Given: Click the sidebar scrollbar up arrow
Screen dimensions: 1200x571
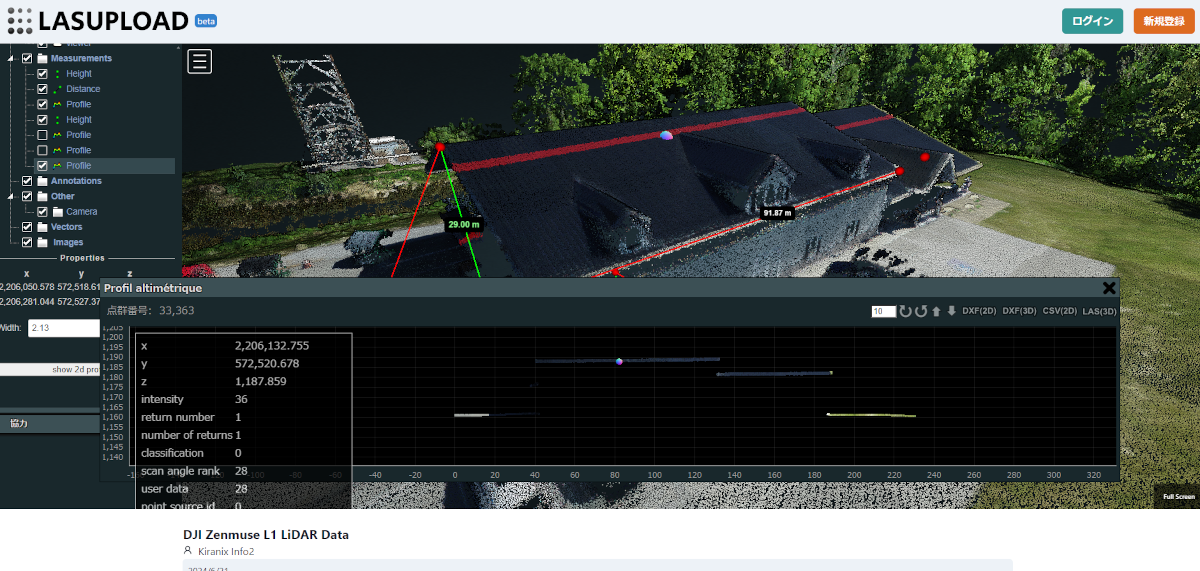Looking at the screenshot, I should click(x=178, y=48).
